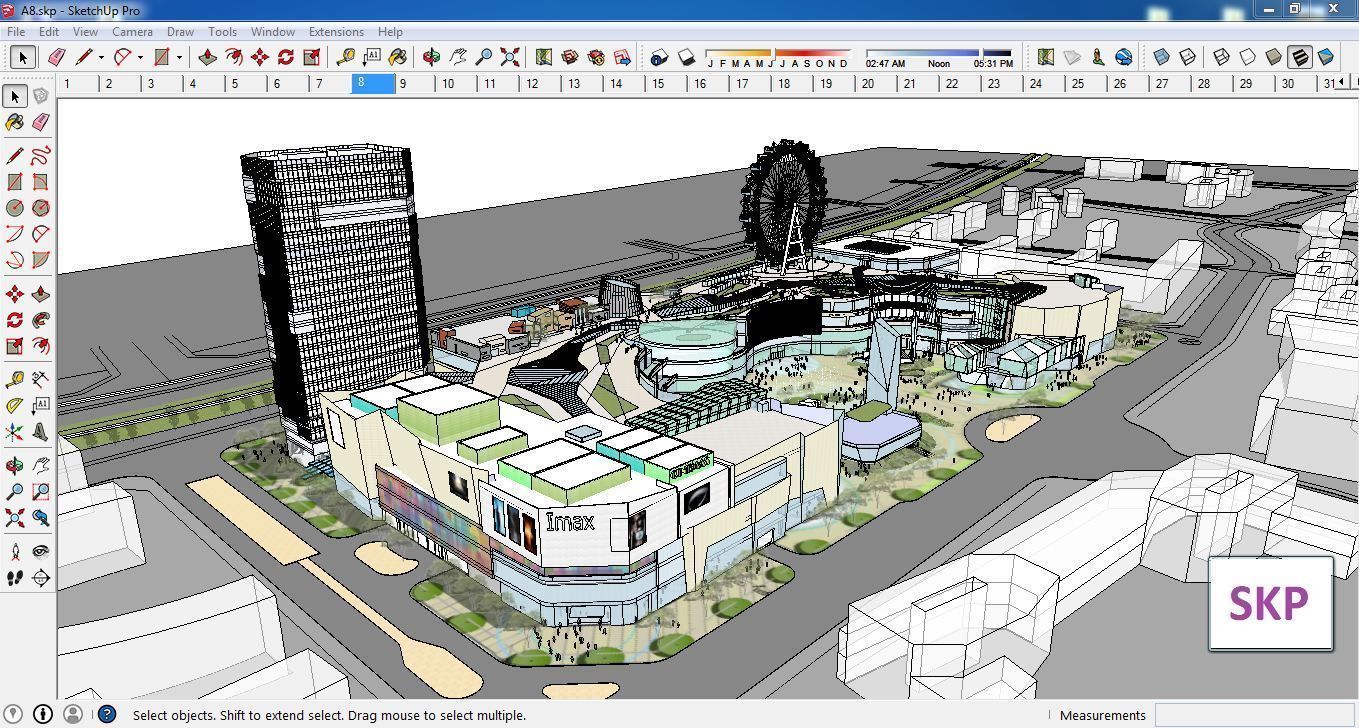Open Add Location map icon after Zoom Extents
This screenshot has width=1359, height=728.
point(543,58)
